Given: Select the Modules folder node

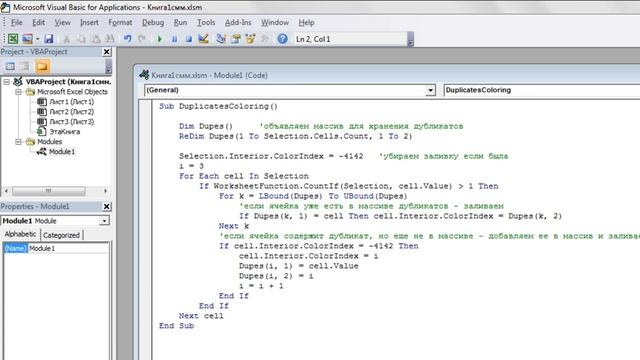Looking at the screenshot, I should coord(49,142).
